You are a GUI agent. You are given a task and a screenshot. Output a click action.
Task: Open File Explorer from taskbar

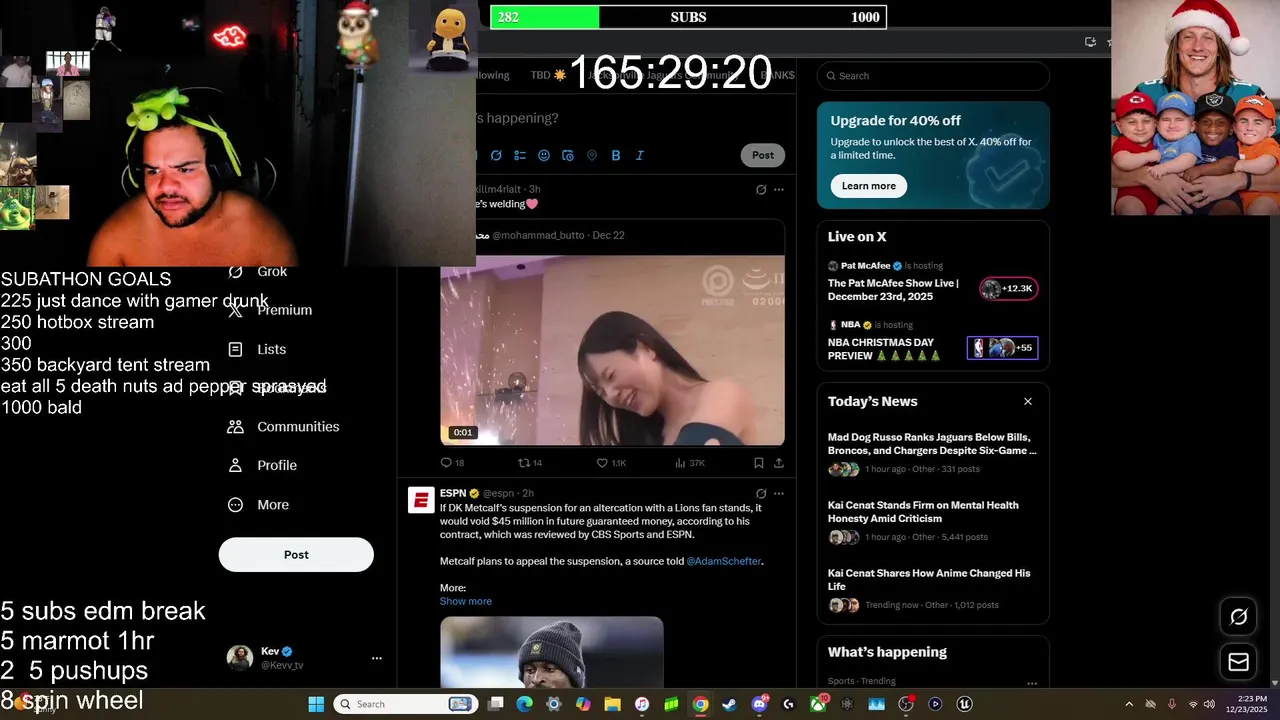[612, 704]
